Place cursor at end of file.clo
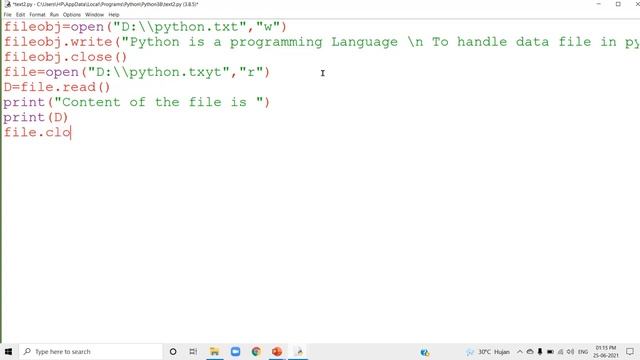The image size is (640, 360). [x=71, y=133]
